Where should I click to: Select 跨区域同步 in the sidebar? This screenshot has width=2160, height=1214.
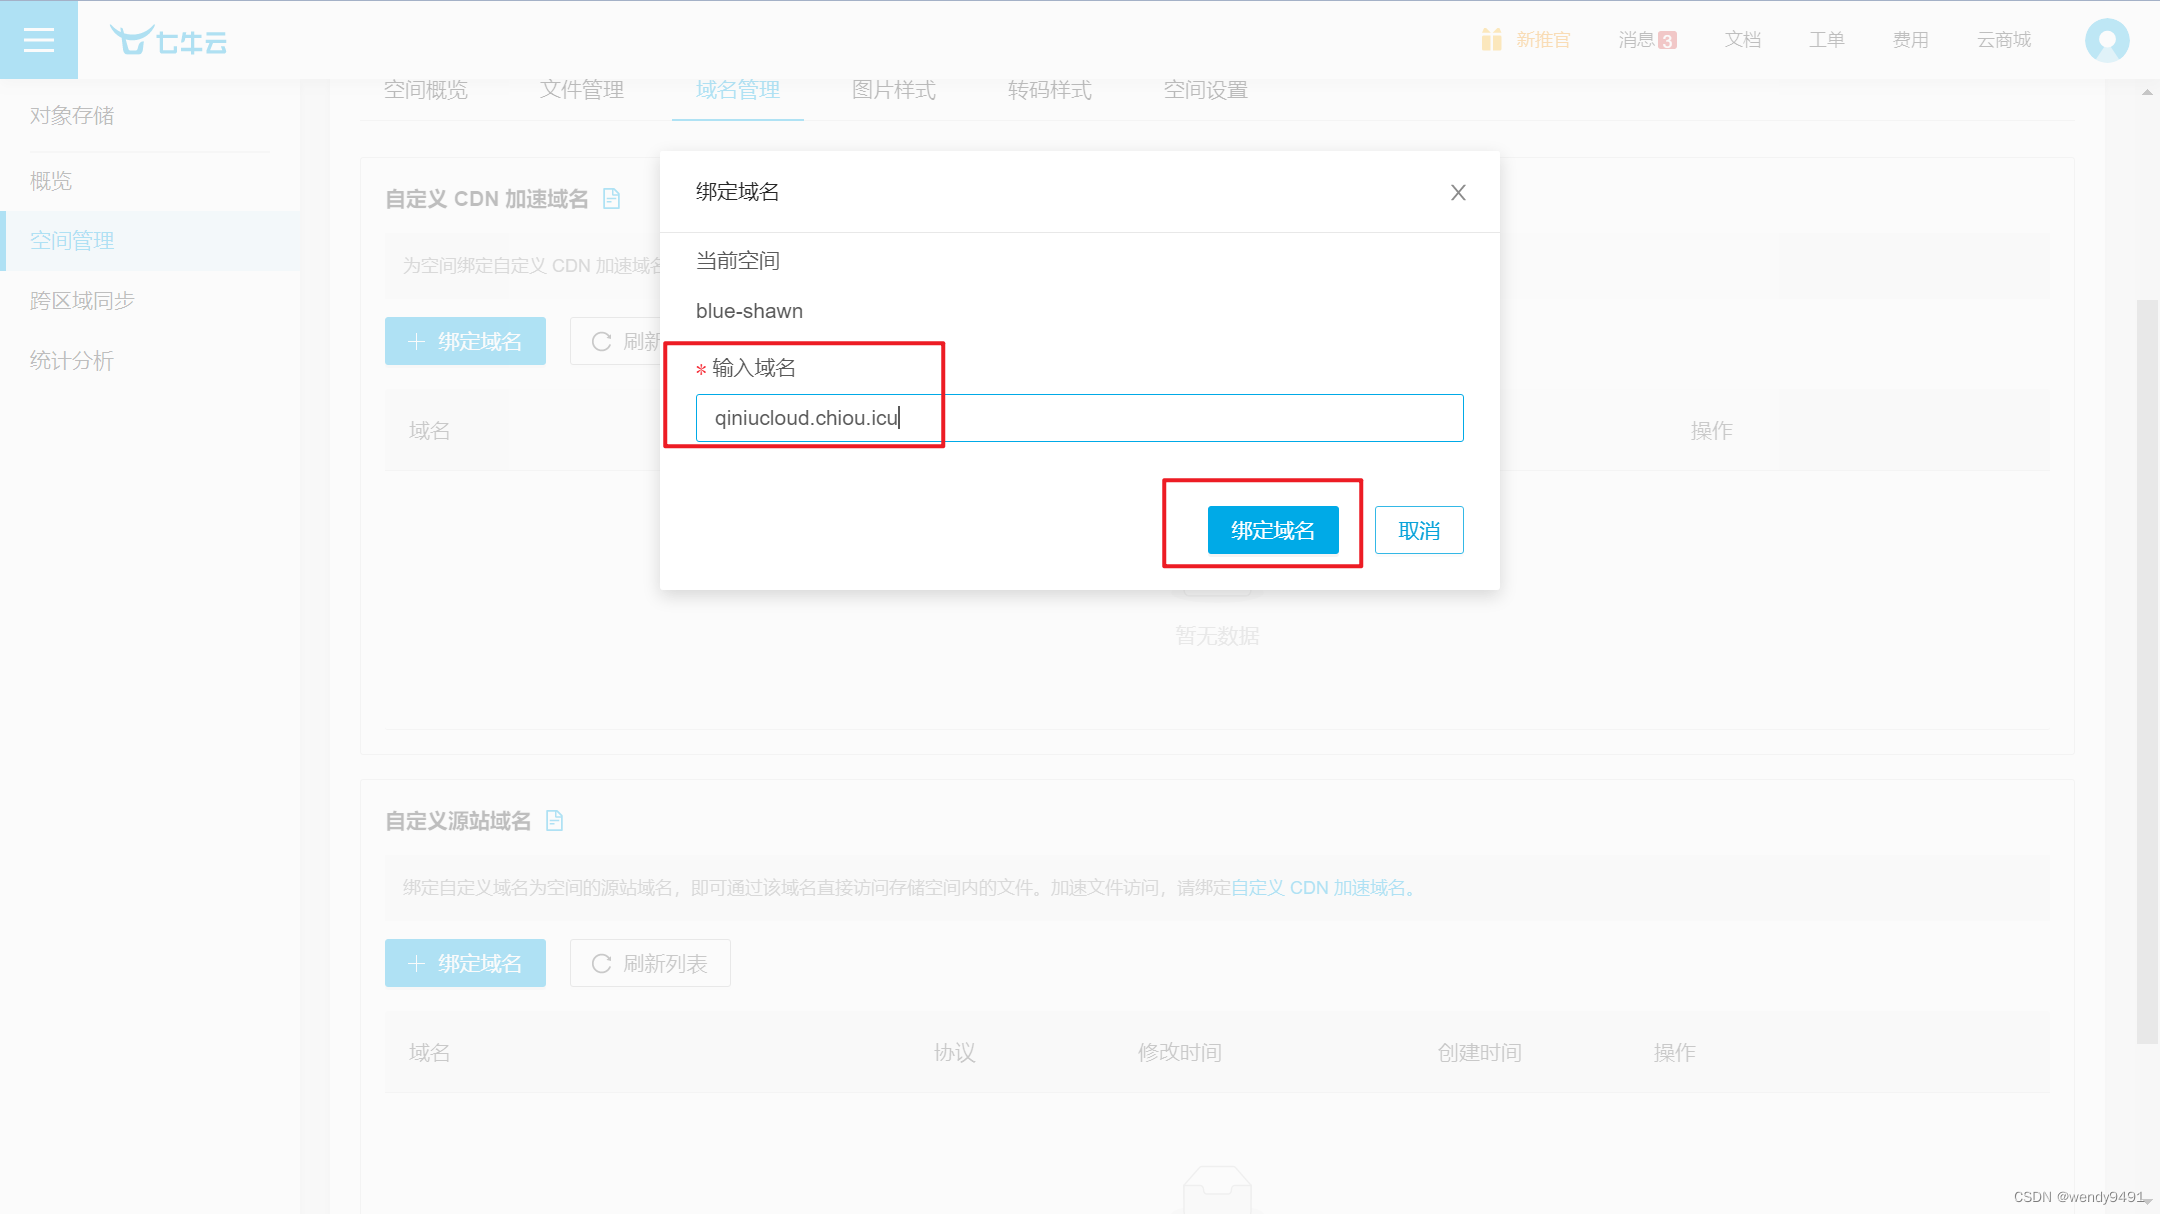[x=82, y=301]
